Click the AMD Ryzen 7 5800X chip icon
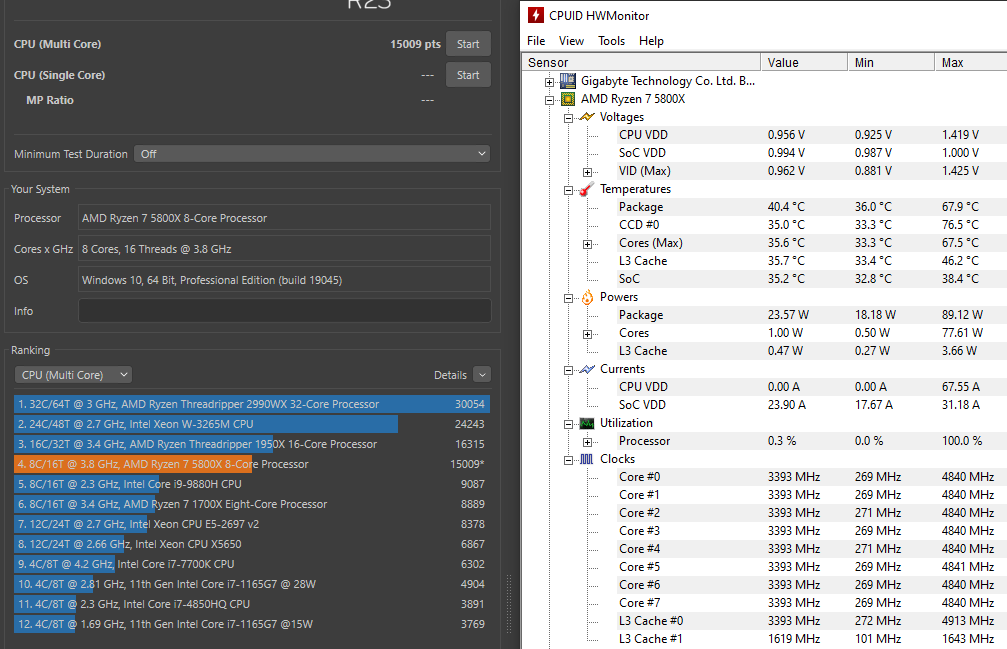Screen dimensions: 1007x649 click(568, 99)
